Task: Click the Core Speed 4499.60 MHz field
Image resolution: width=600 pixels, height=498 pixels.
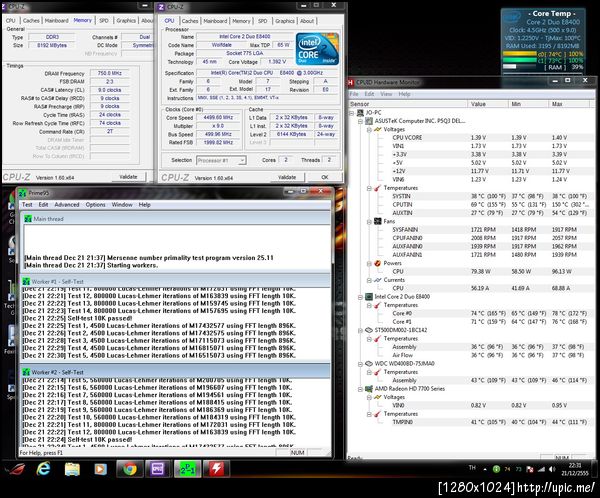Action: coord(218,118)
